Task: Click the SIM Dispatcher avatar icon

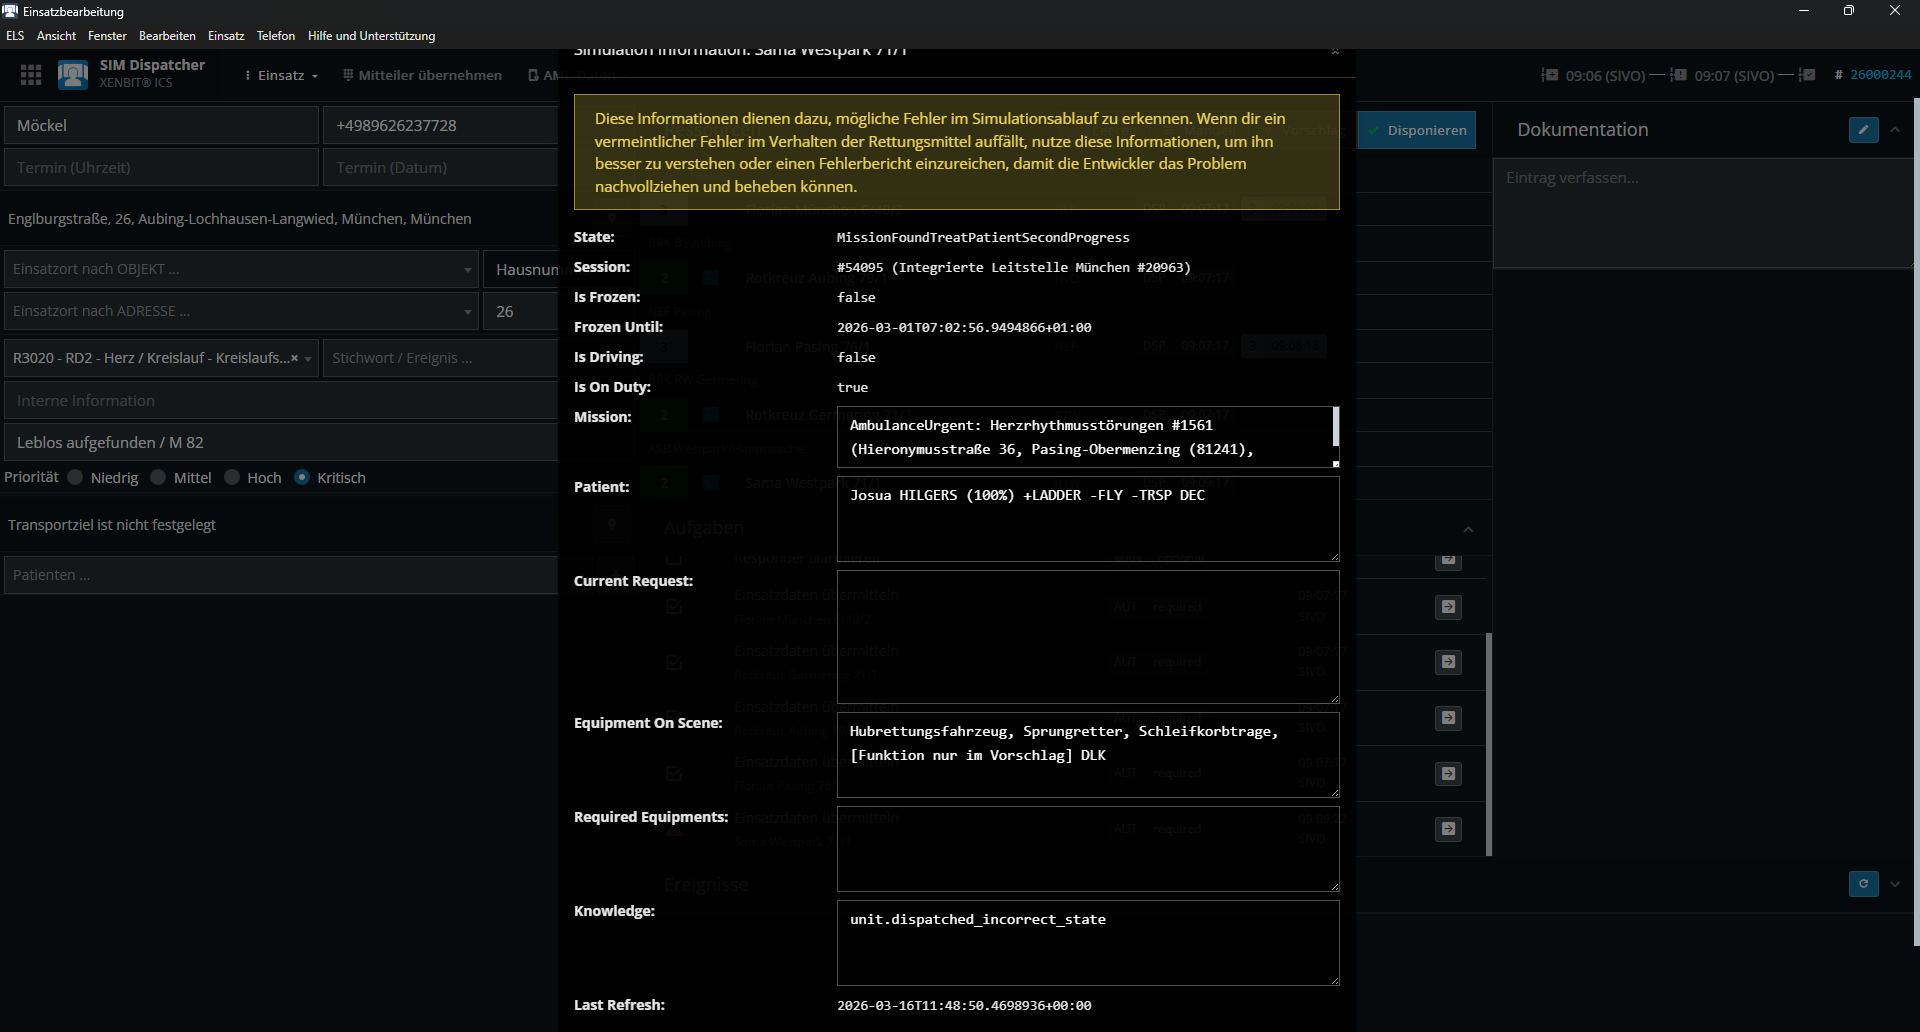Action: click(x=73, y=75)
